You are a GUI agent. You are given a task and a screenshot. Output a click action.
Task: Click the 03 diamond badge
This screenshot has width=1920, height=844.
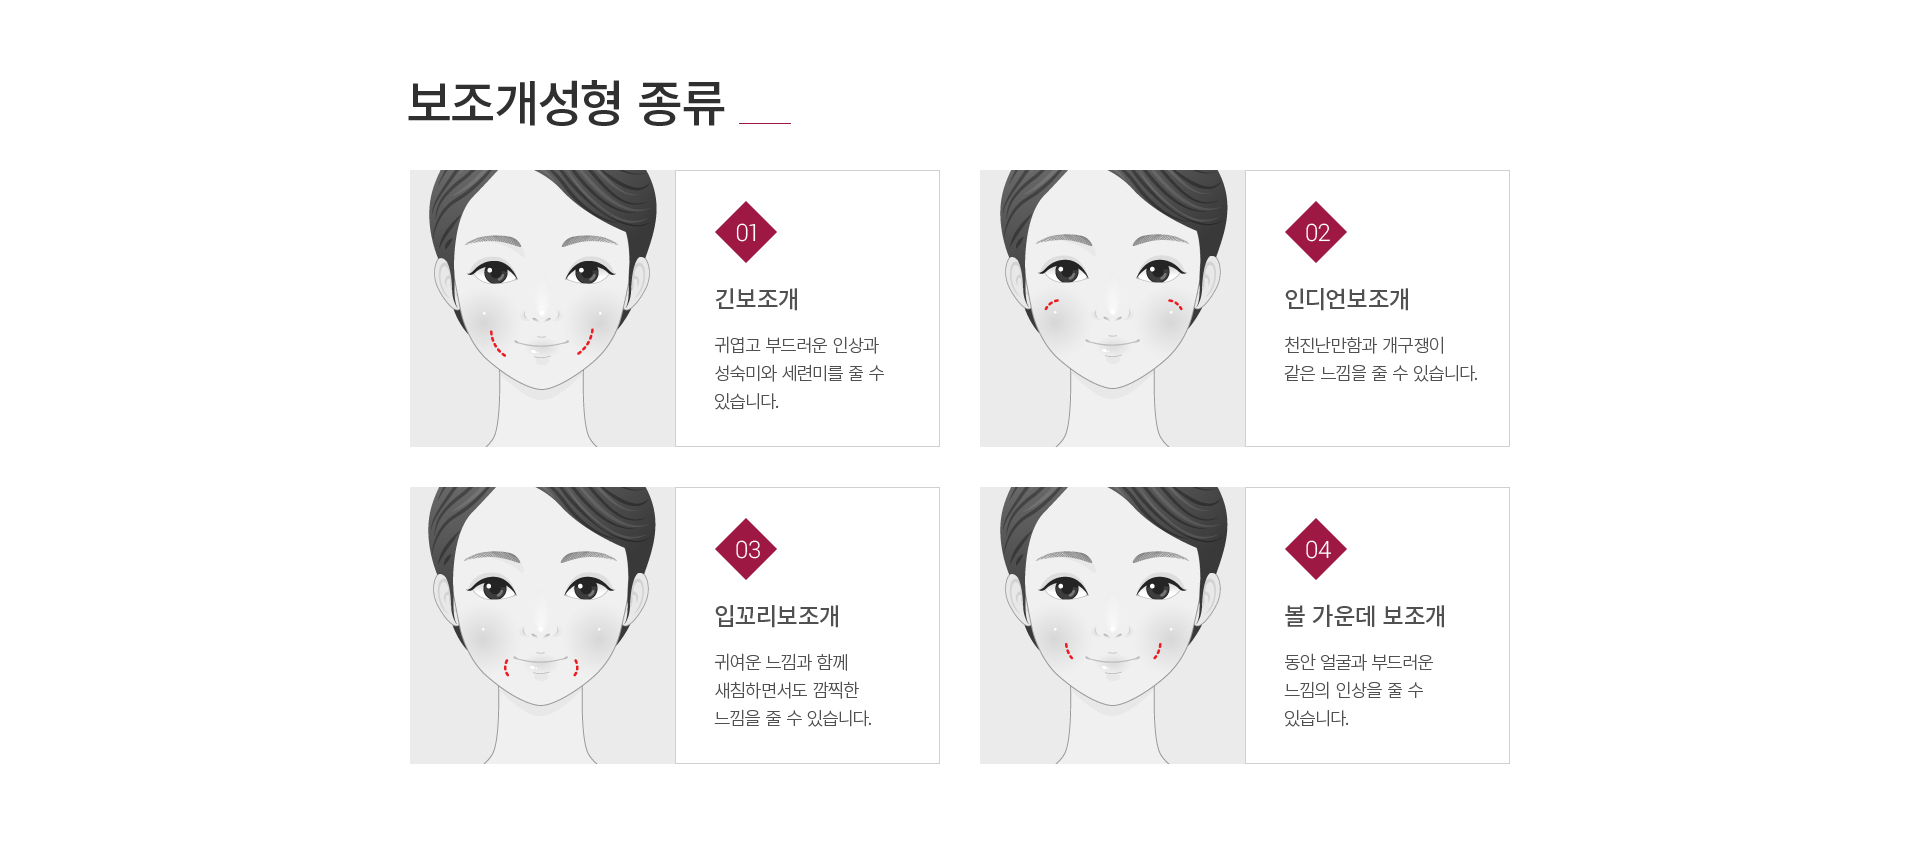pyautogui.click(x=746, y=549)
